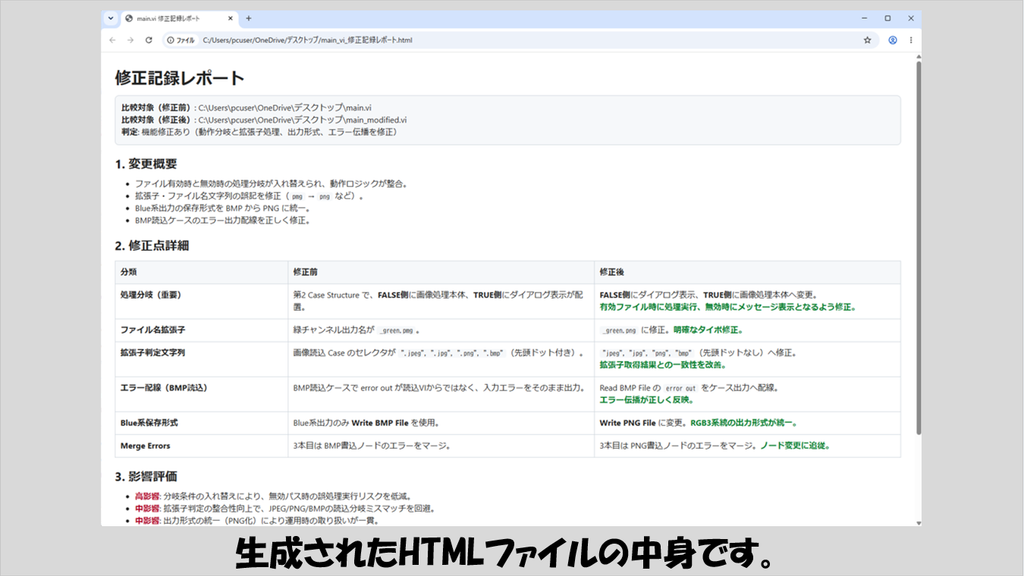1024x576 pixels.
Task: Click the Blue系保存形式 table row label
Action: click(x=149, y=423)
